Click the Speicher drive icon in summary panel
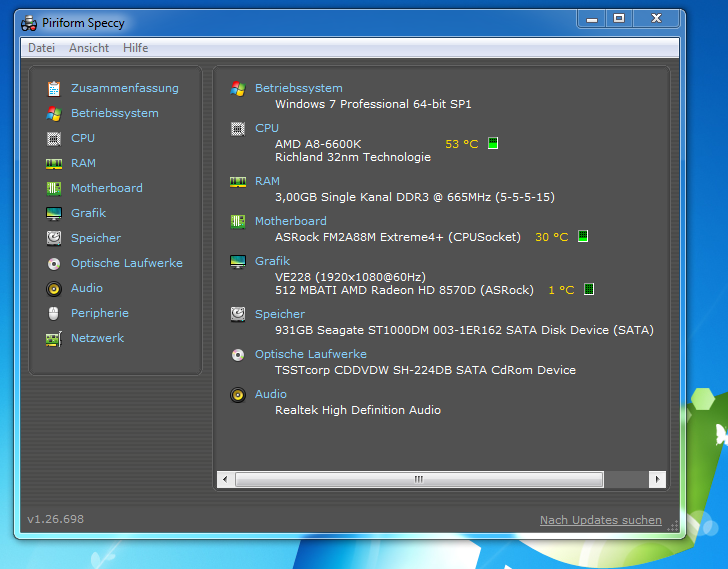The image size is (728, 569). (238, 314)
